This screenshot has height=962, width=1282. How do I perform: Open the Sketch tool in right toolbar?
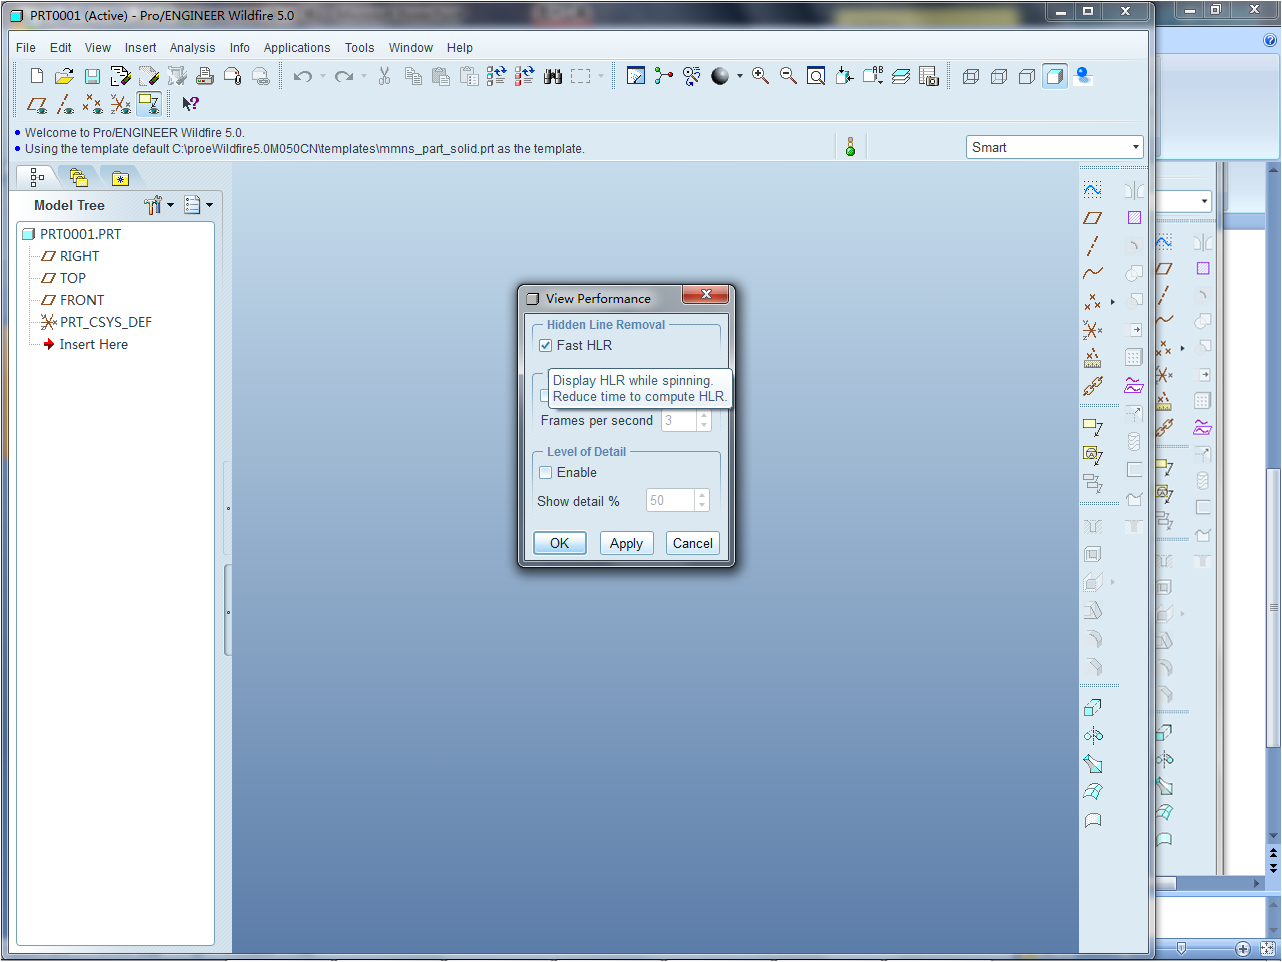(x=1092, y=190)
